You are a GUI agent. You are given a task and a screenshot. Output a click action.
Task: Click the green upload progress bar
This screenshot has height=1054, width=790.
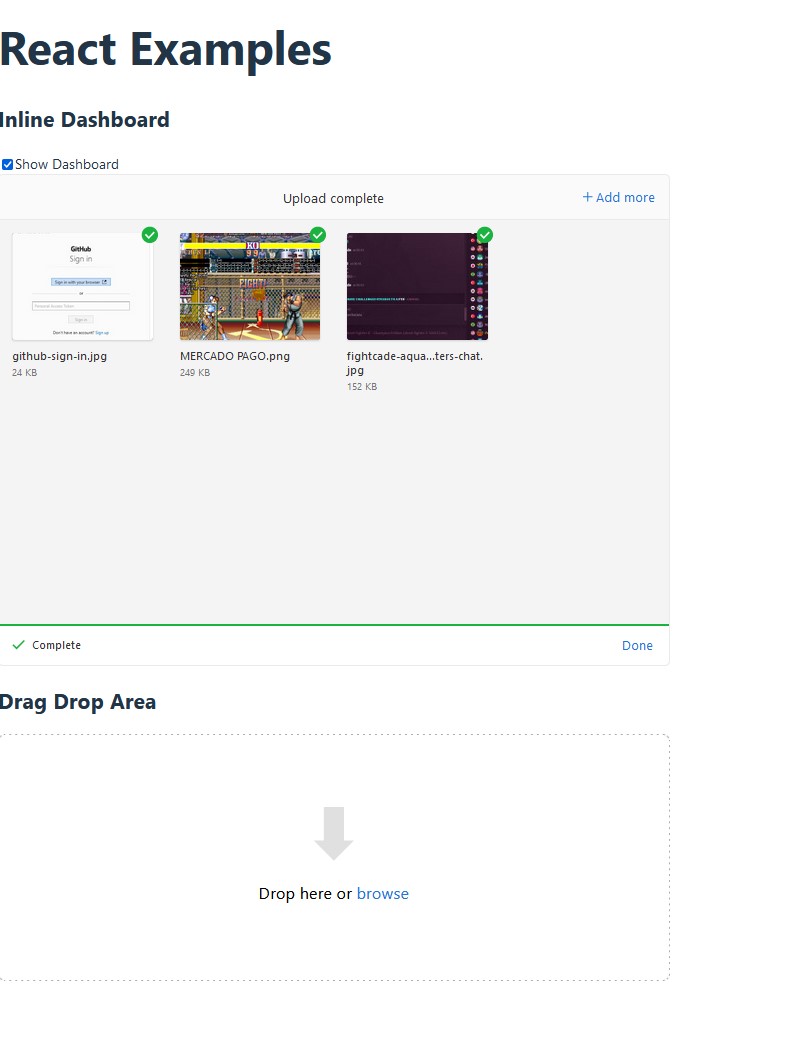(x=334, y=624)
